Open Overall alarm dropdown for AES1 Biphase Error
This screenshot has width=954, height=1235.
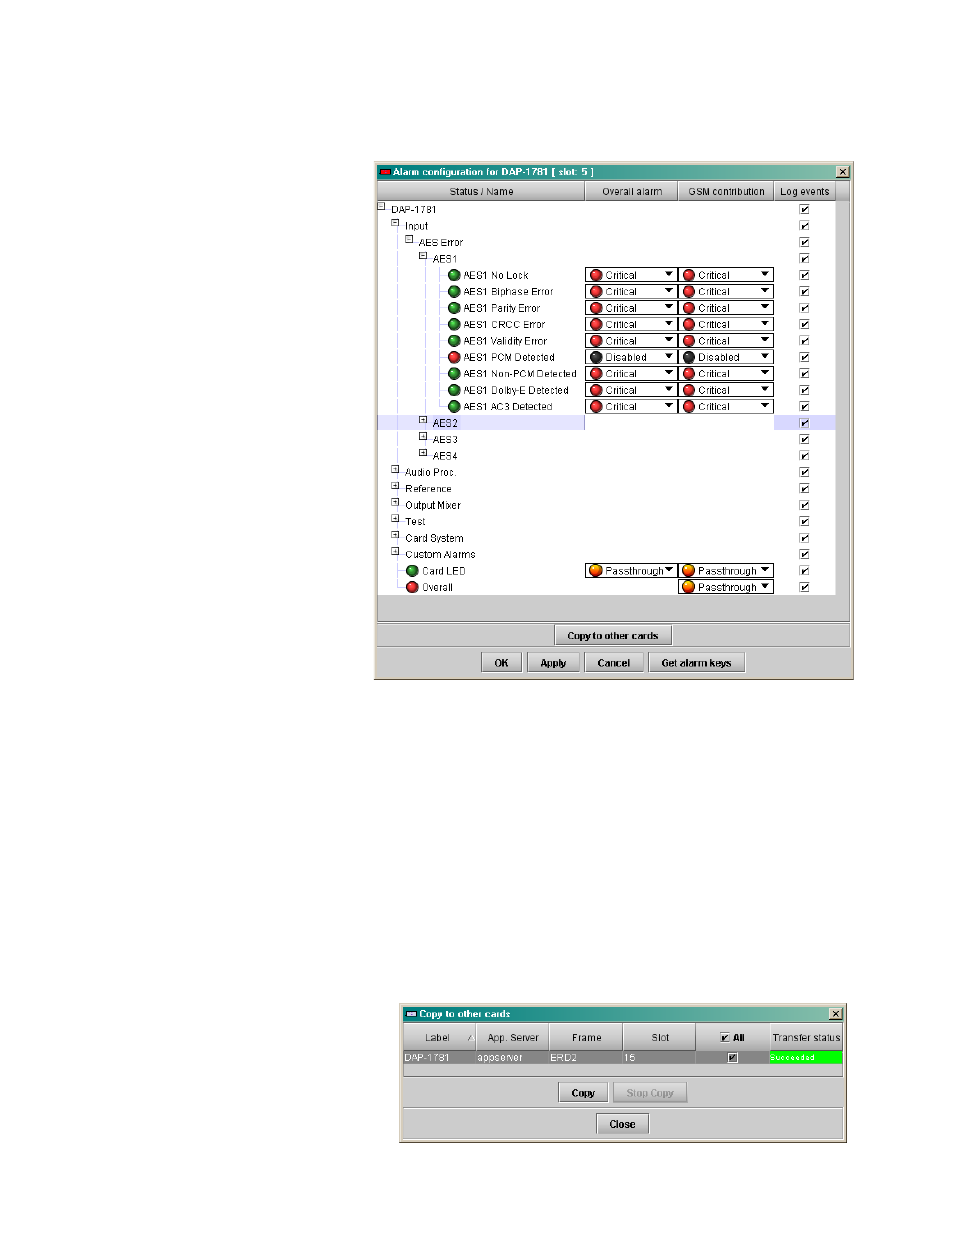(631, 292)
